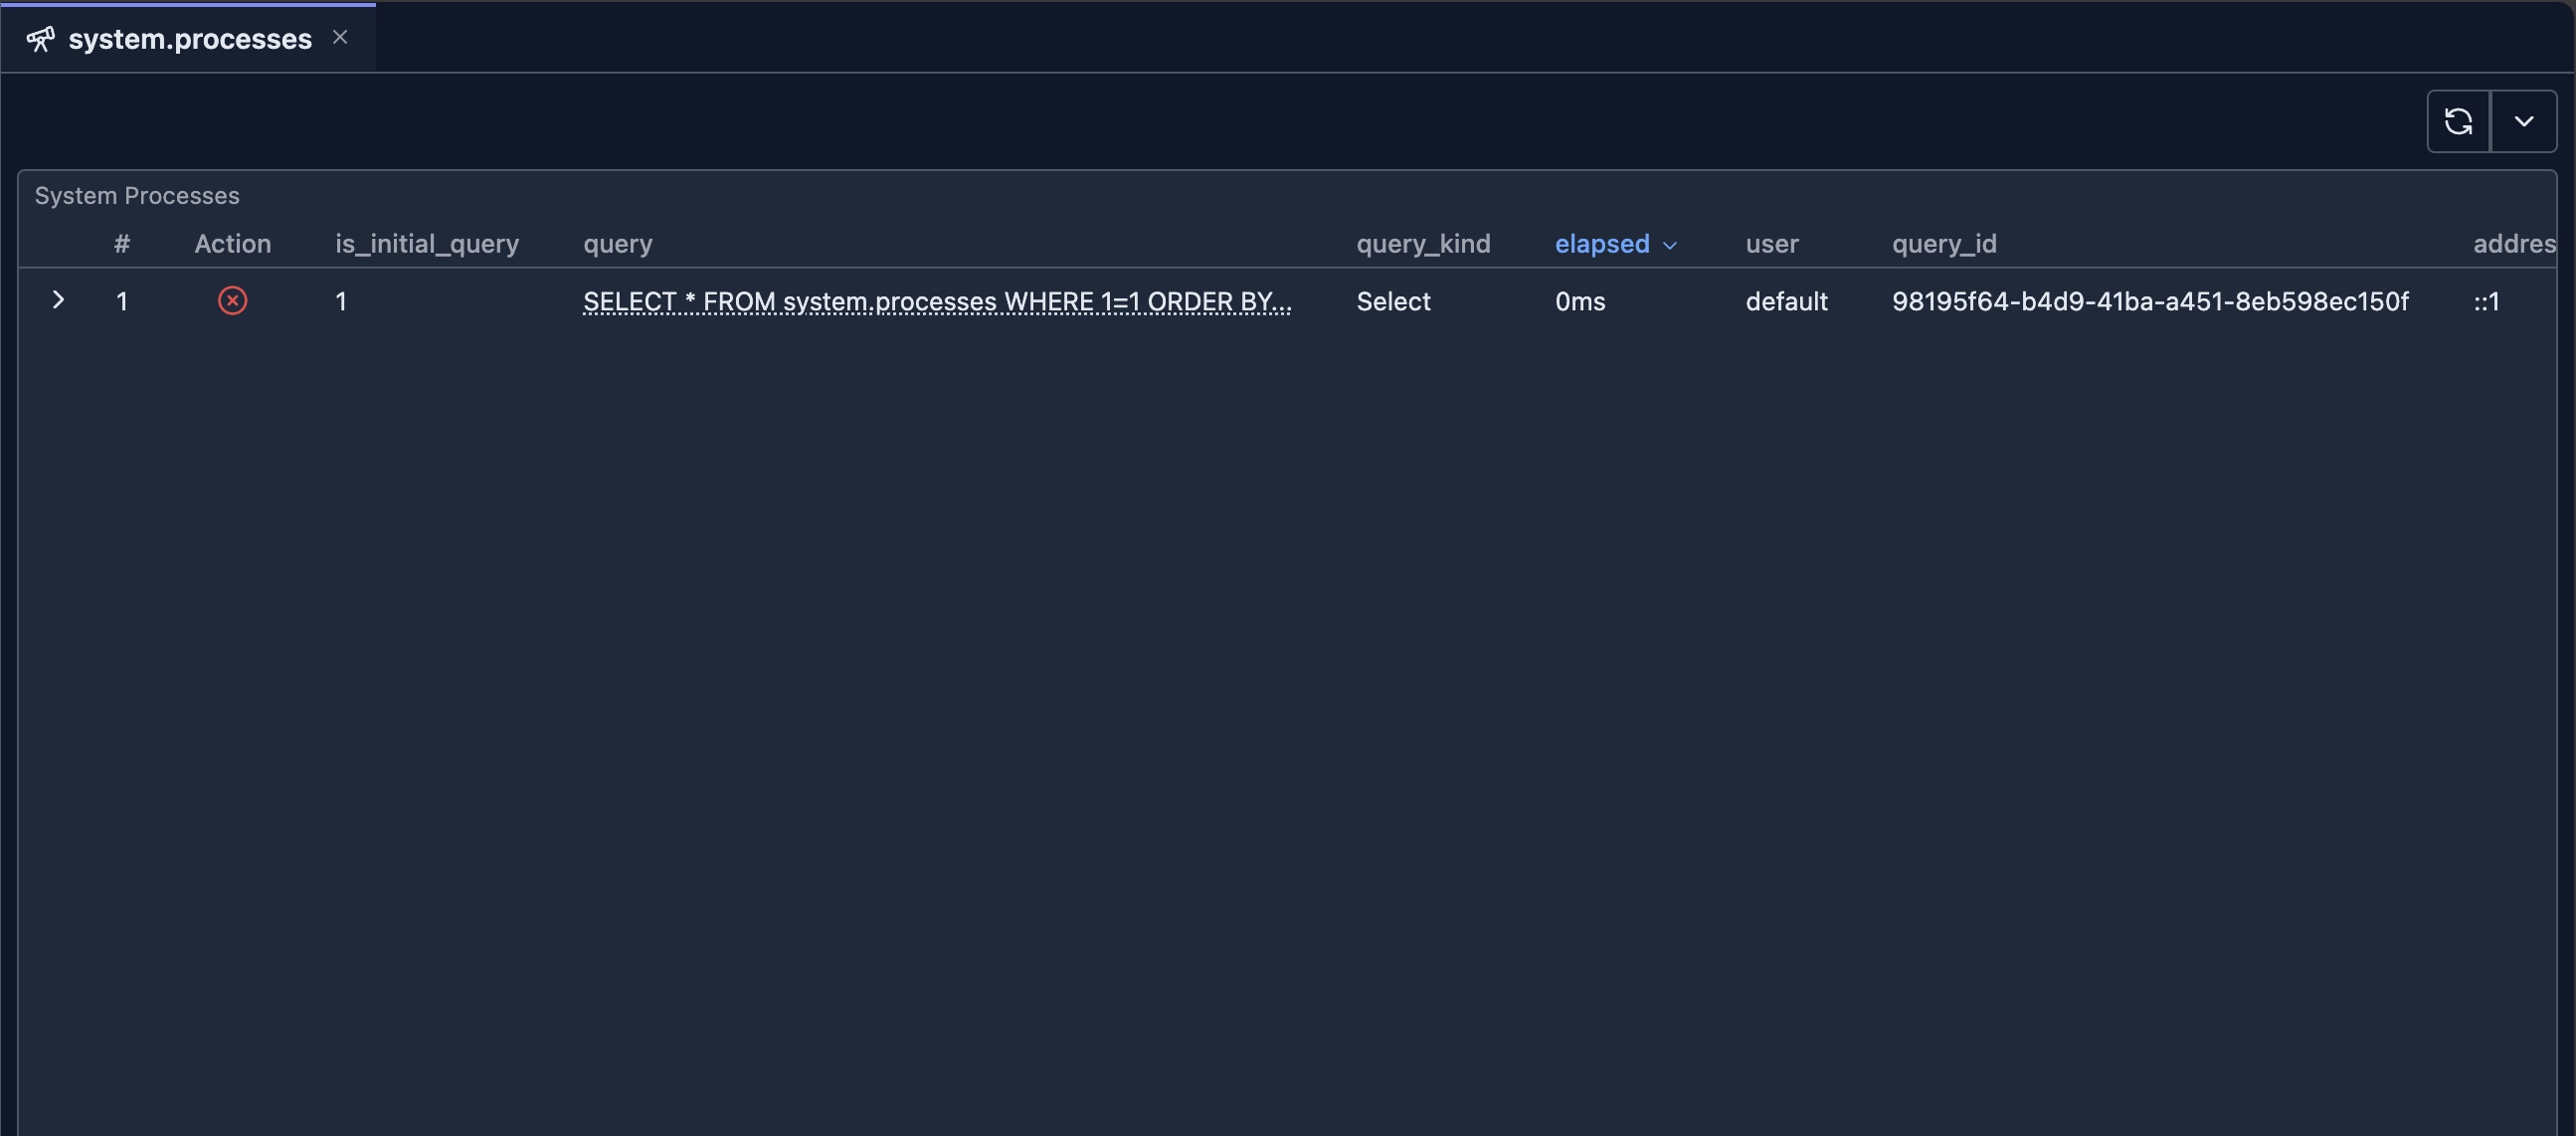Click the query_id value 98195f64 cell

pyautogui.click(x=2149, y=301)
